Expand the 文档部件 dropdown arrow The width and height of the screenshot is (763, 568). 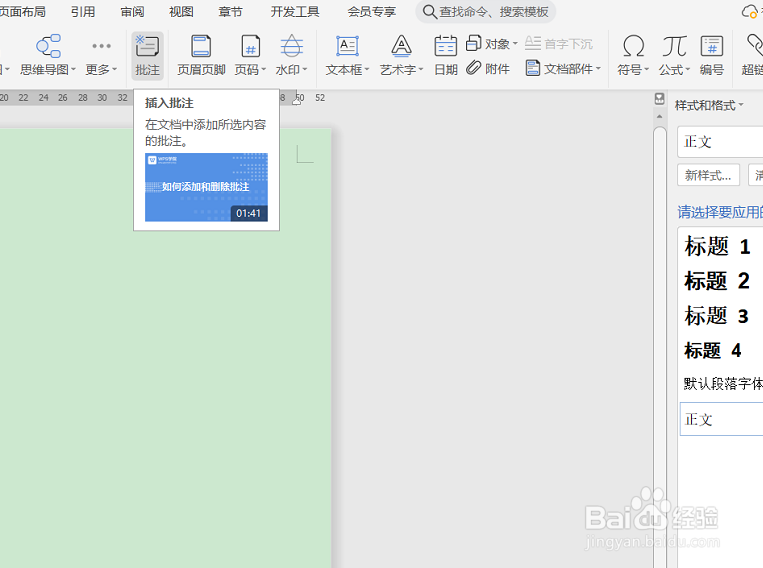598,69
